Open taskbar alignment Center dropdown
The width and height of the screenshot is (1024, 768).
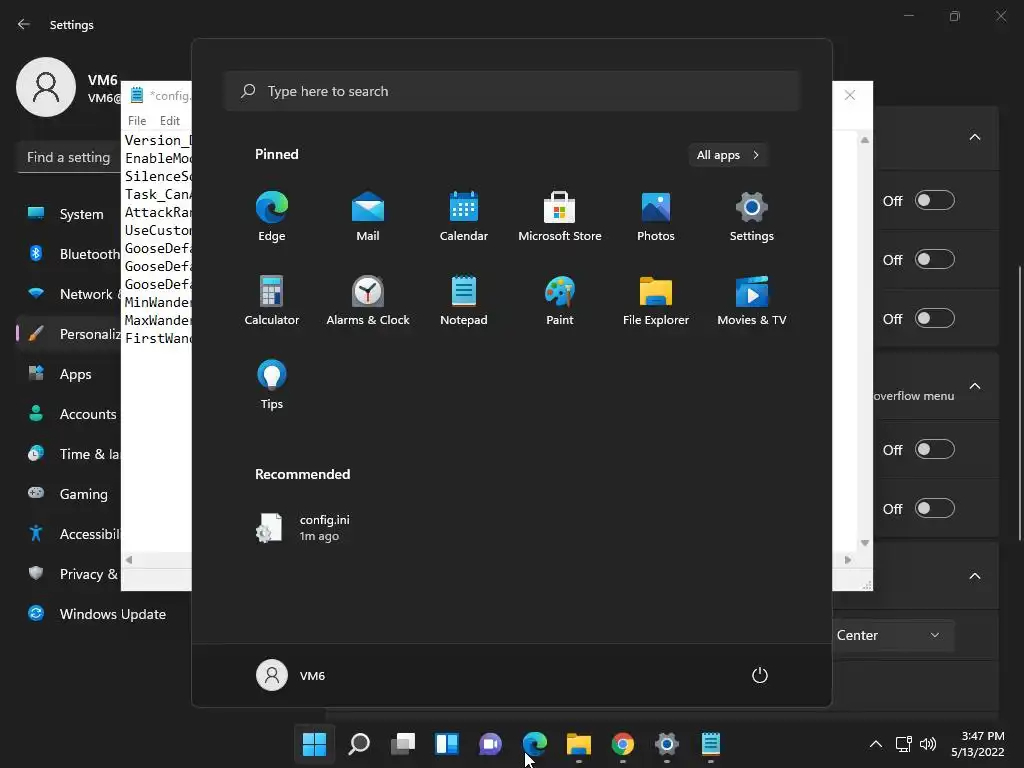(x=893, y=635)
